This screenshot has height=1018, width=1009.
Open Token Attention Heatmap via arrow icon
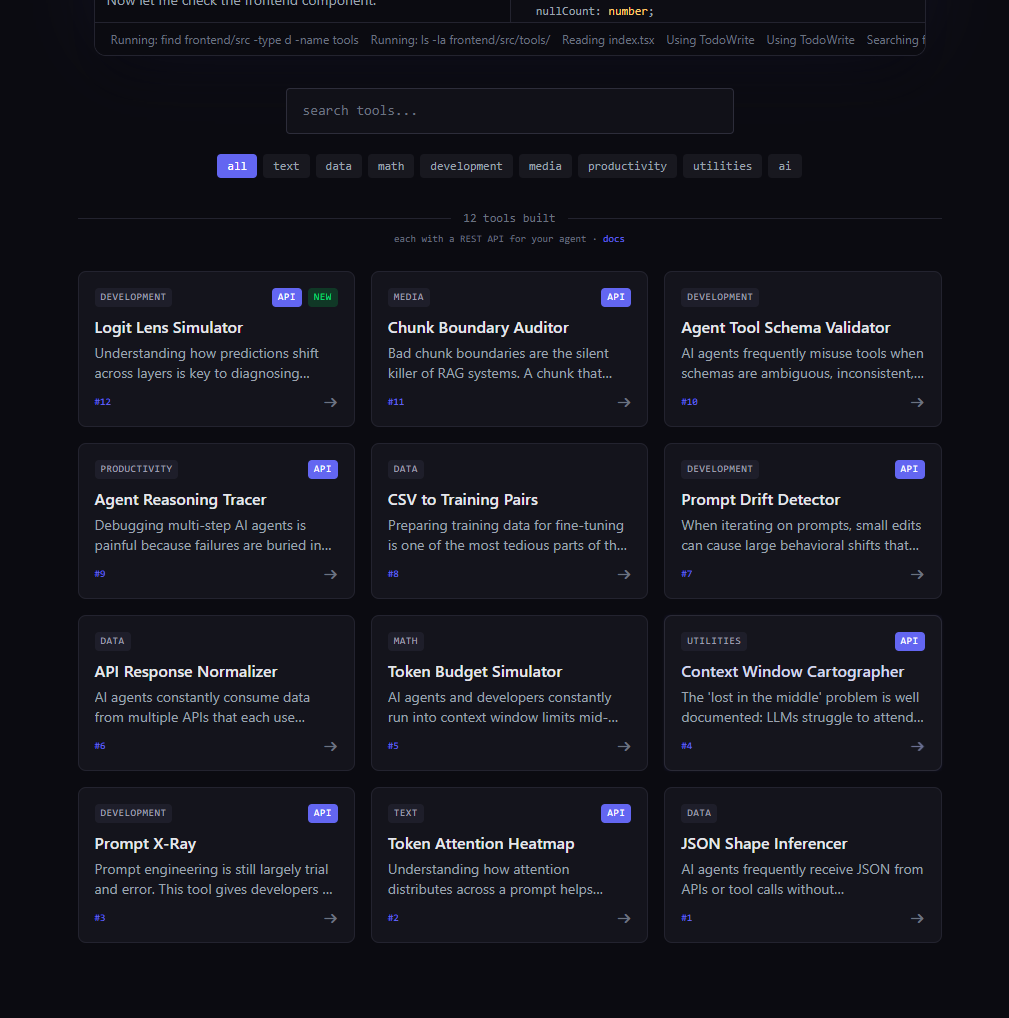tap(624, 919)
